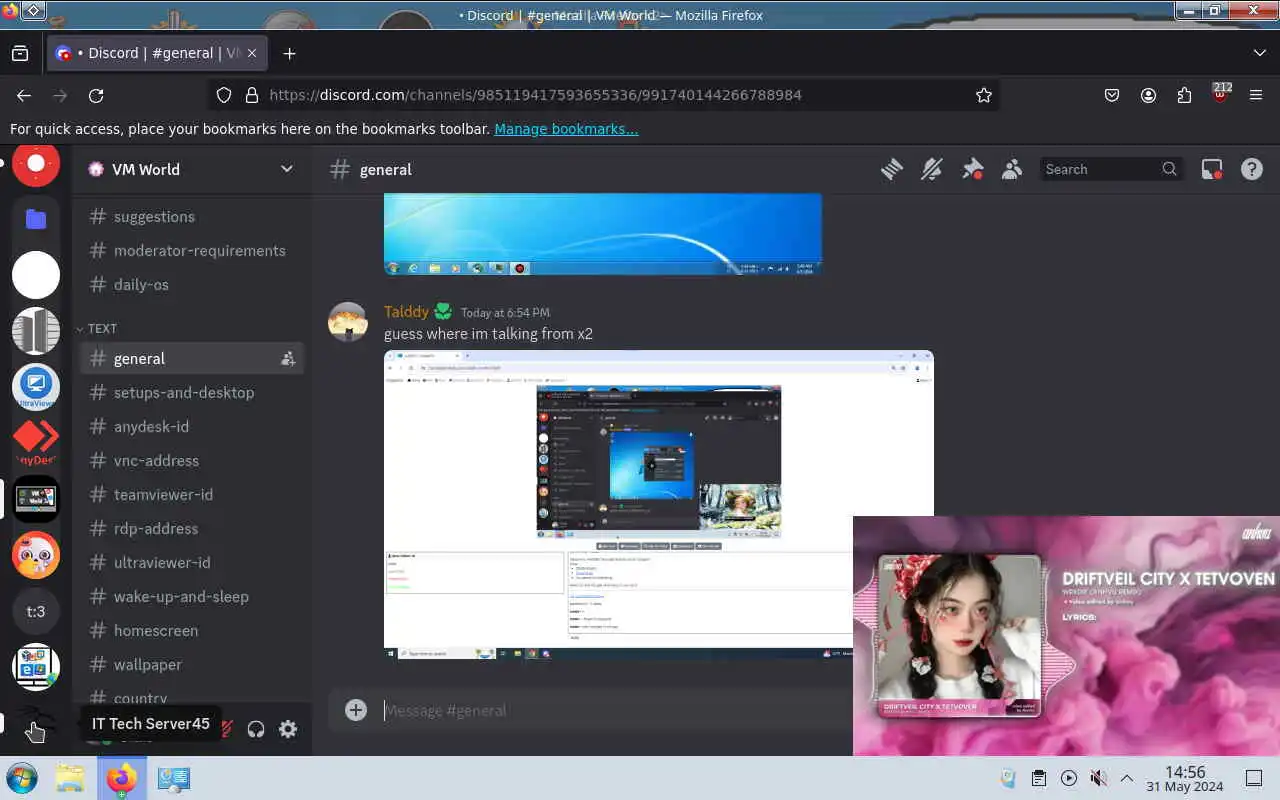Viewport: 1280px width, 800px height.
Task: Toggle deafen with the headphones icon
Action: click(x=256, y=729)
